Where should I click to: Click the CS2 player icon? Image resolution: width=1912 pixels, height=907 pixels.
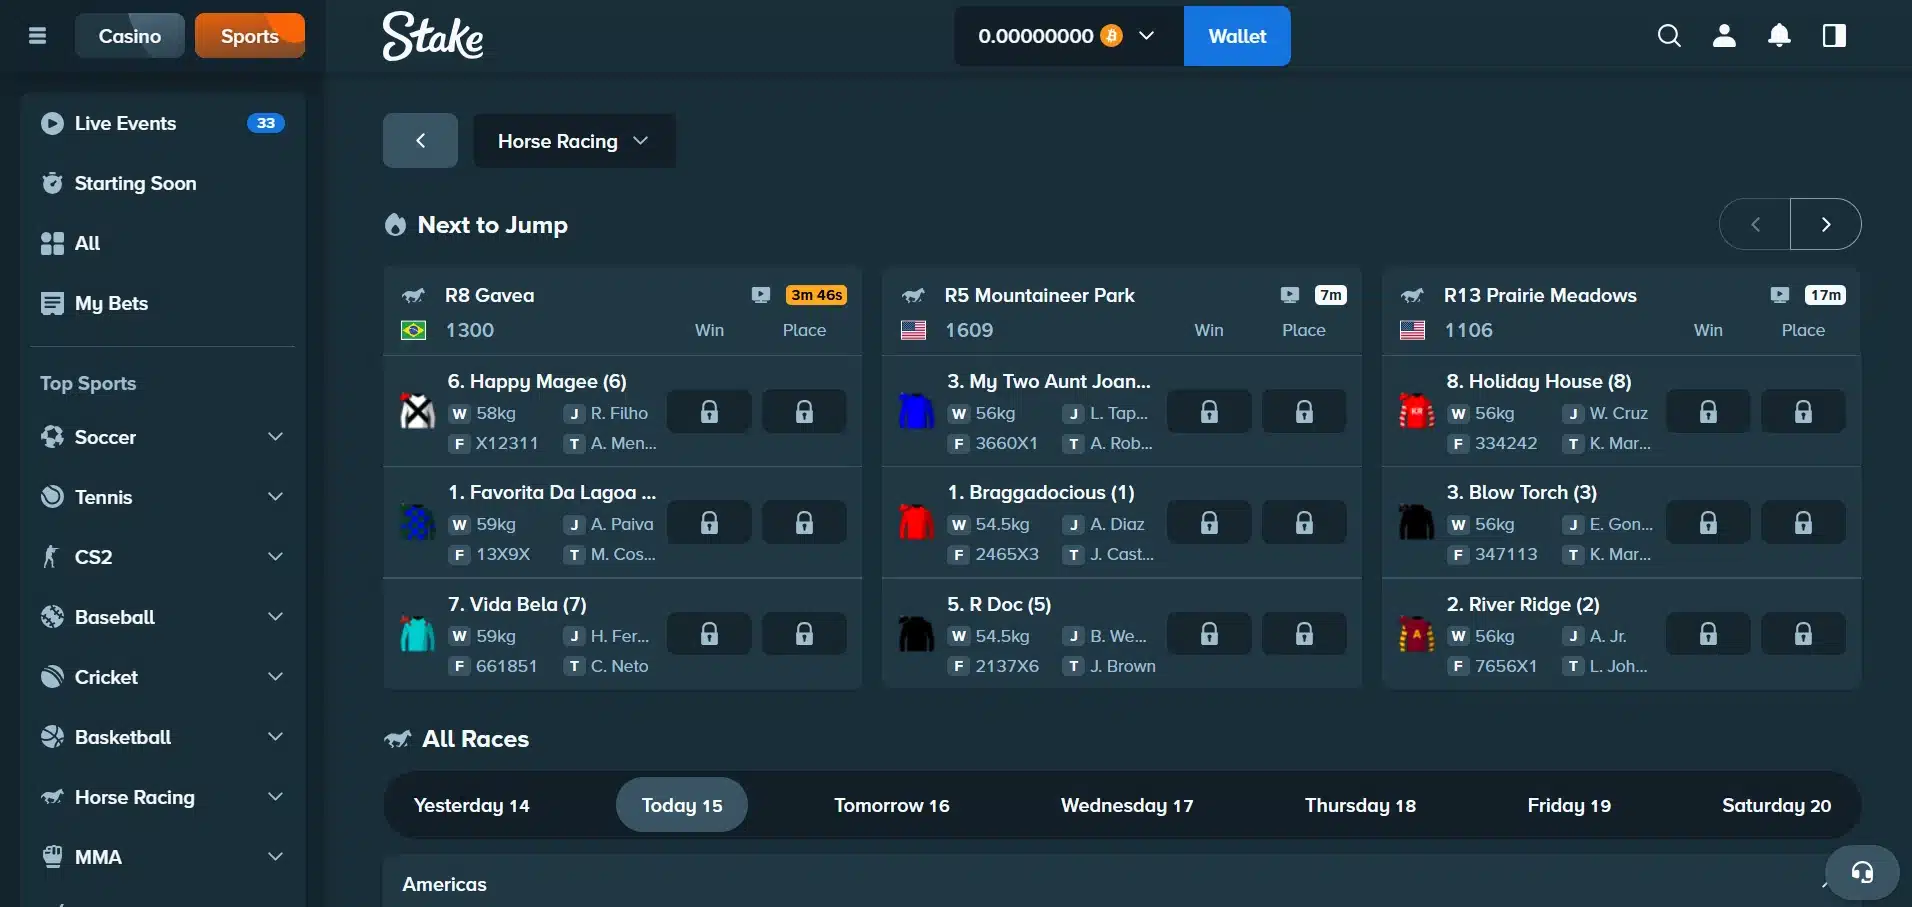coord(52,557)
